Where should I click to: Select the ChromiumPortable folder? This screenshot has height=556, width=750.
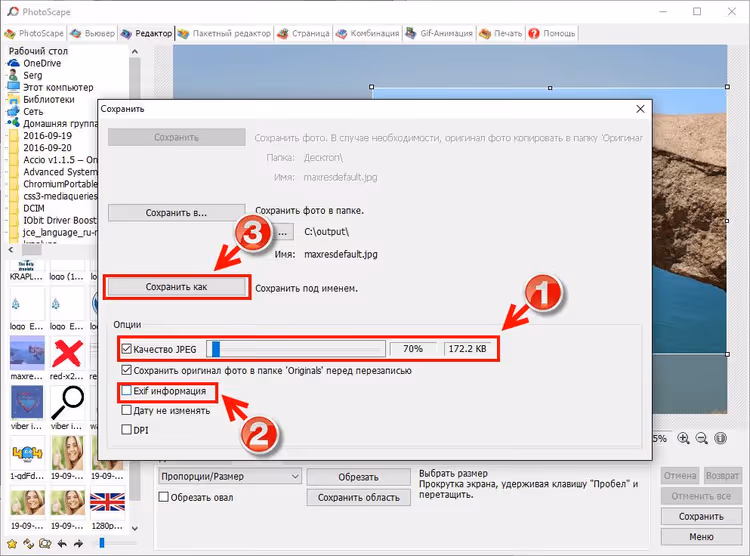[x=60, y=184]
